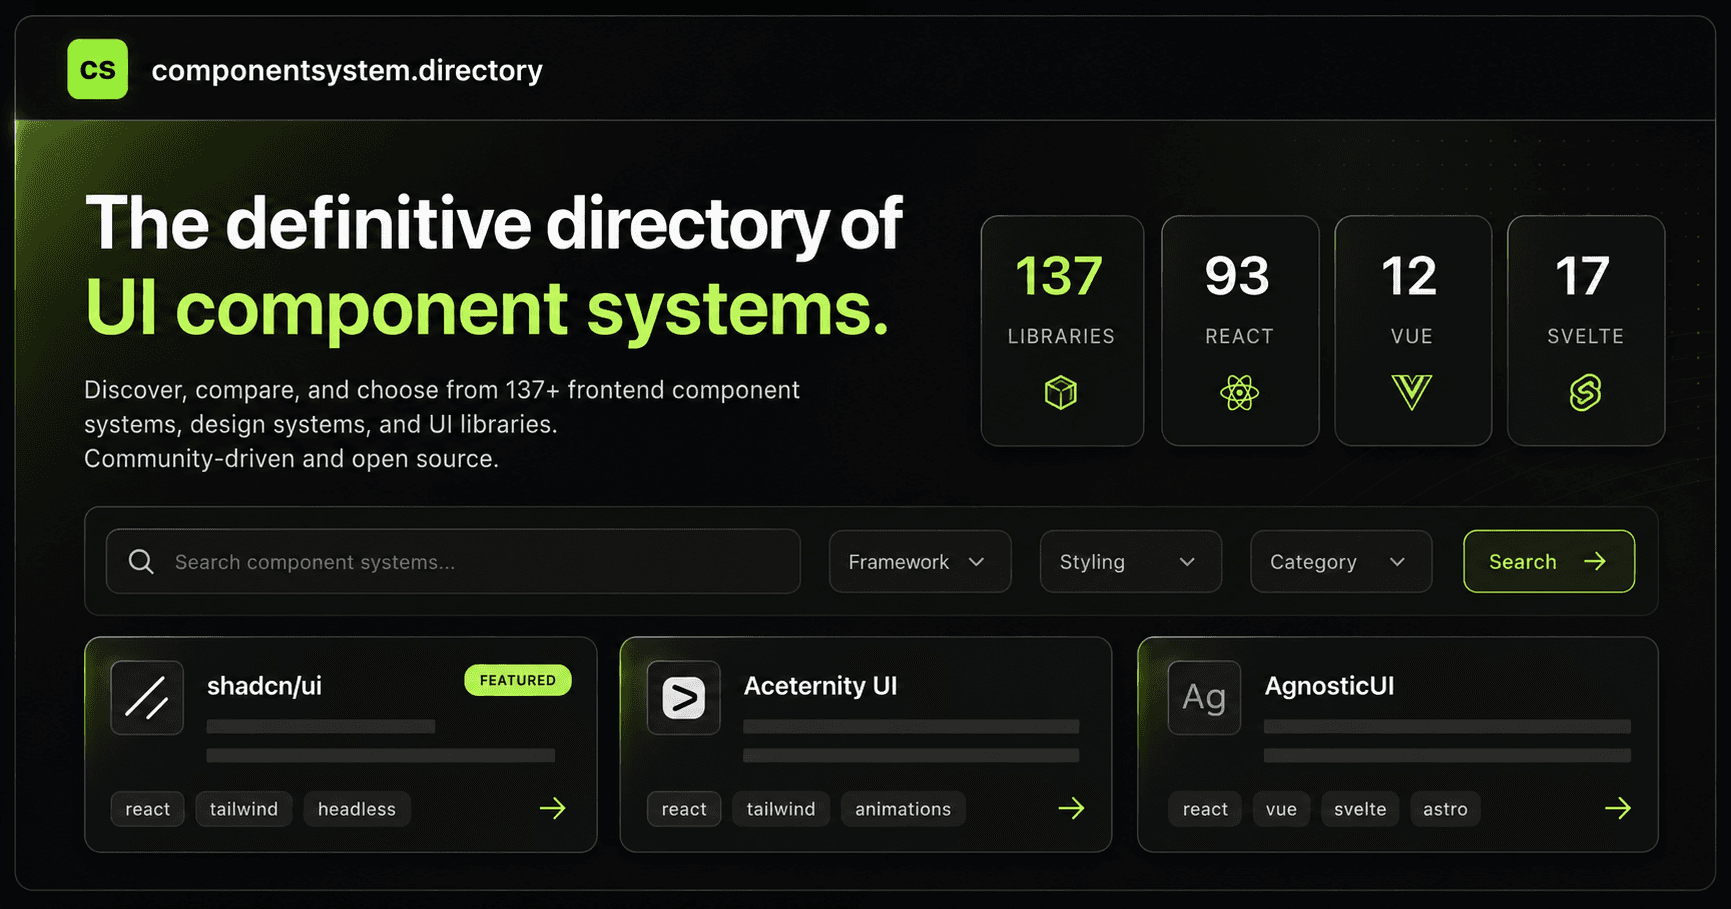Click the arrow on Aceternity UI card
This screenshot has width=1731, height=909.
(1072, 808)
